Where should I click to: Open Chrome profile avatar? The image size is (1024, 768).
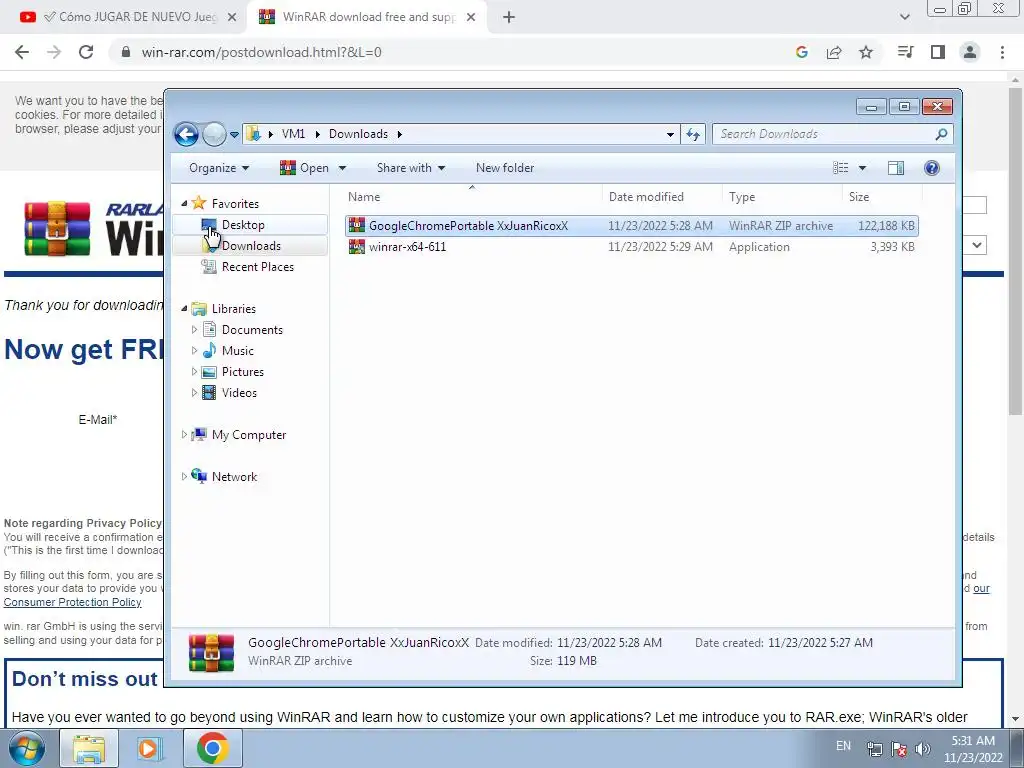(x=970, y=52)
